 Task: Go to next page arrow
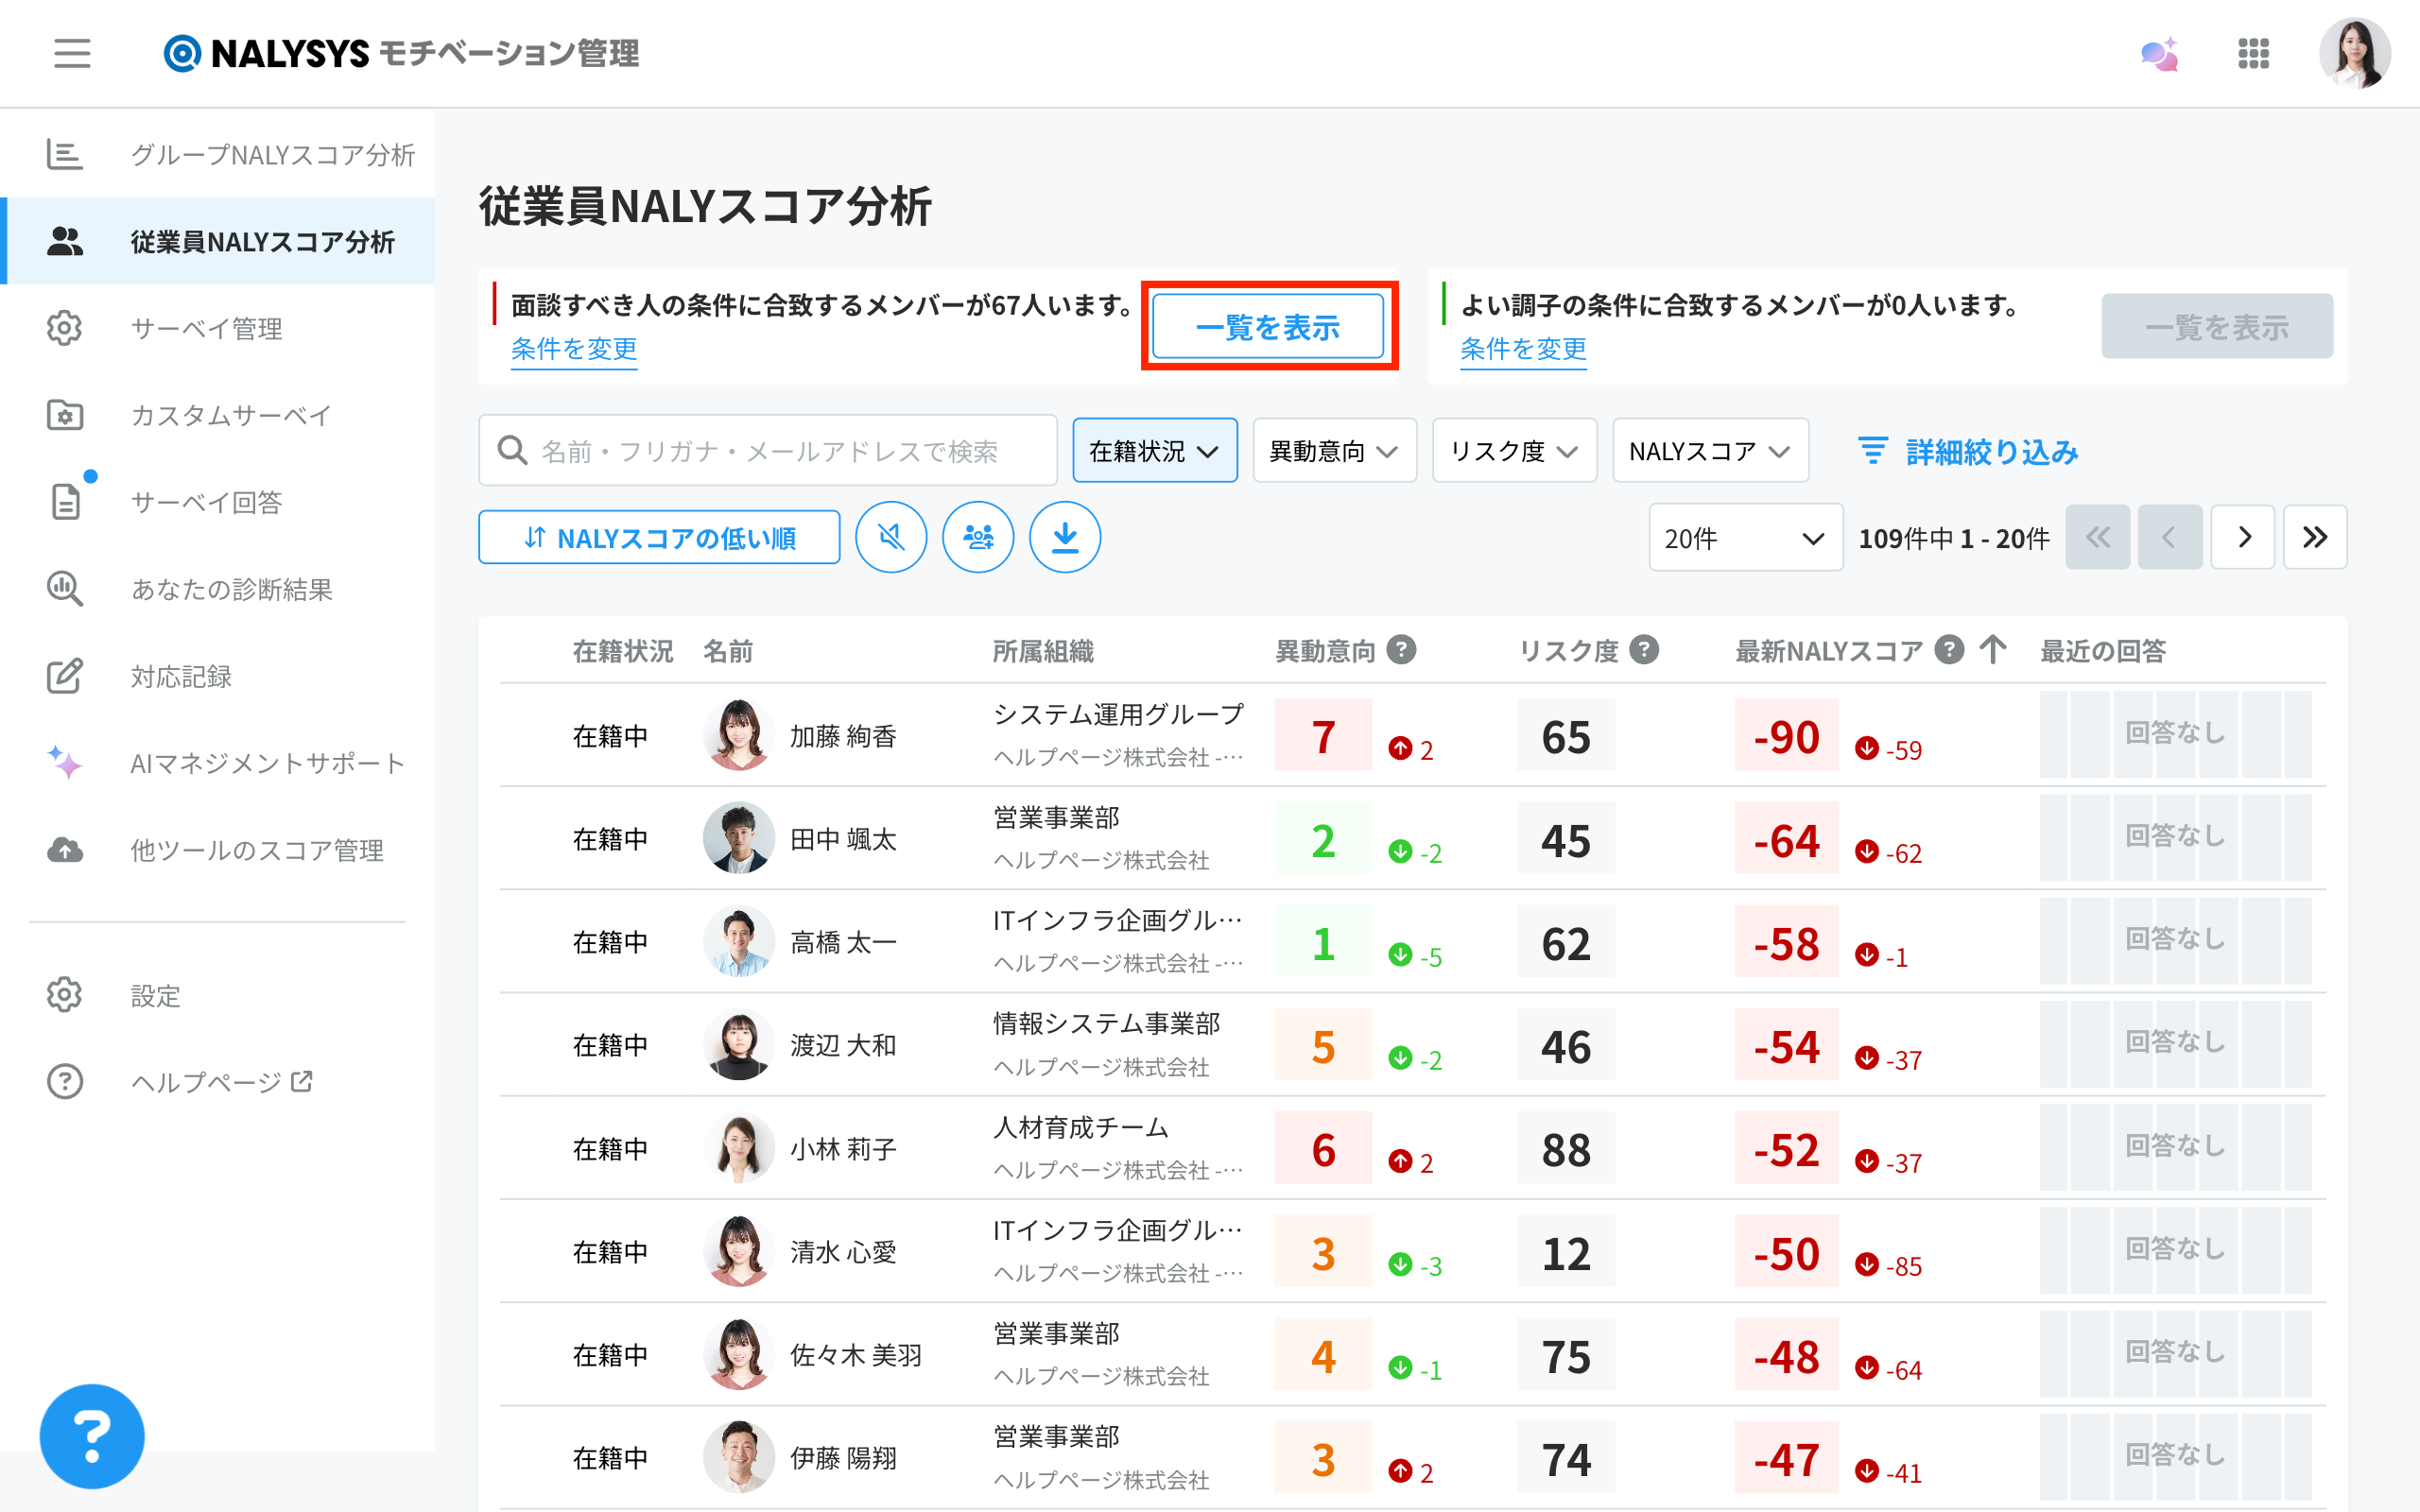pos(2243,538)
